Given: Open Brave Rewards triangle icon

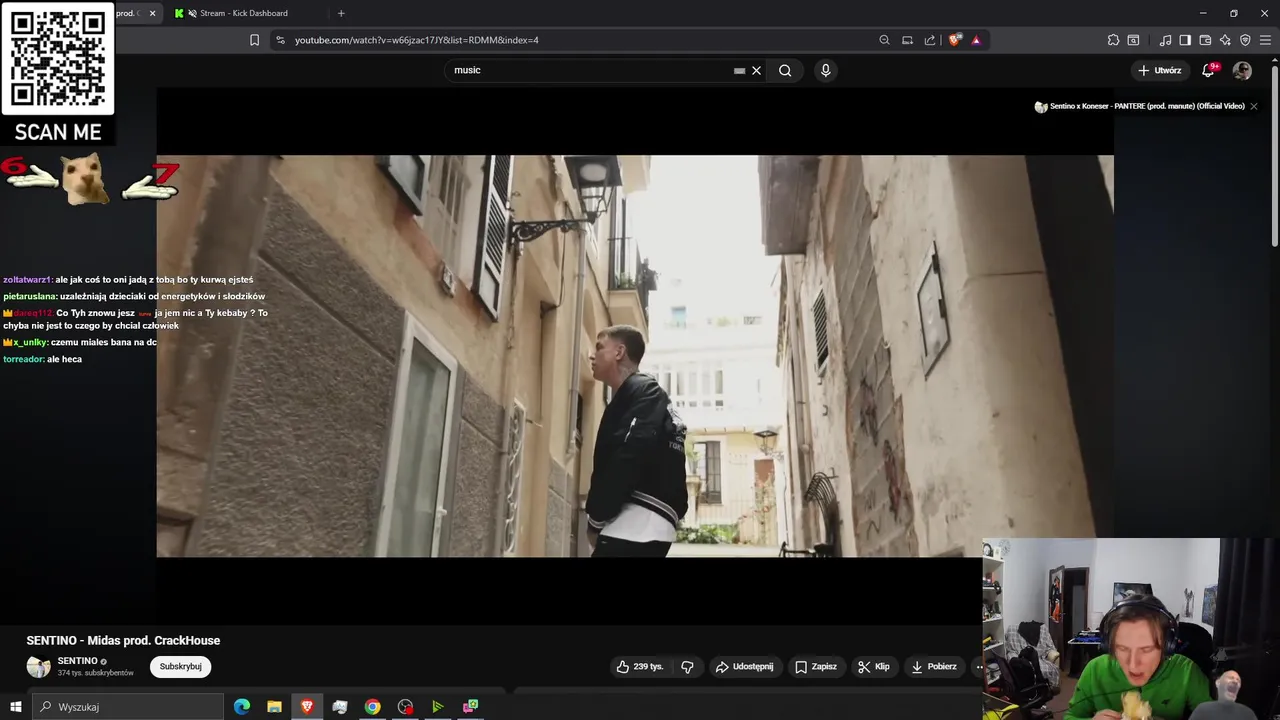Looking at the screenshot, I should [976, 40].
